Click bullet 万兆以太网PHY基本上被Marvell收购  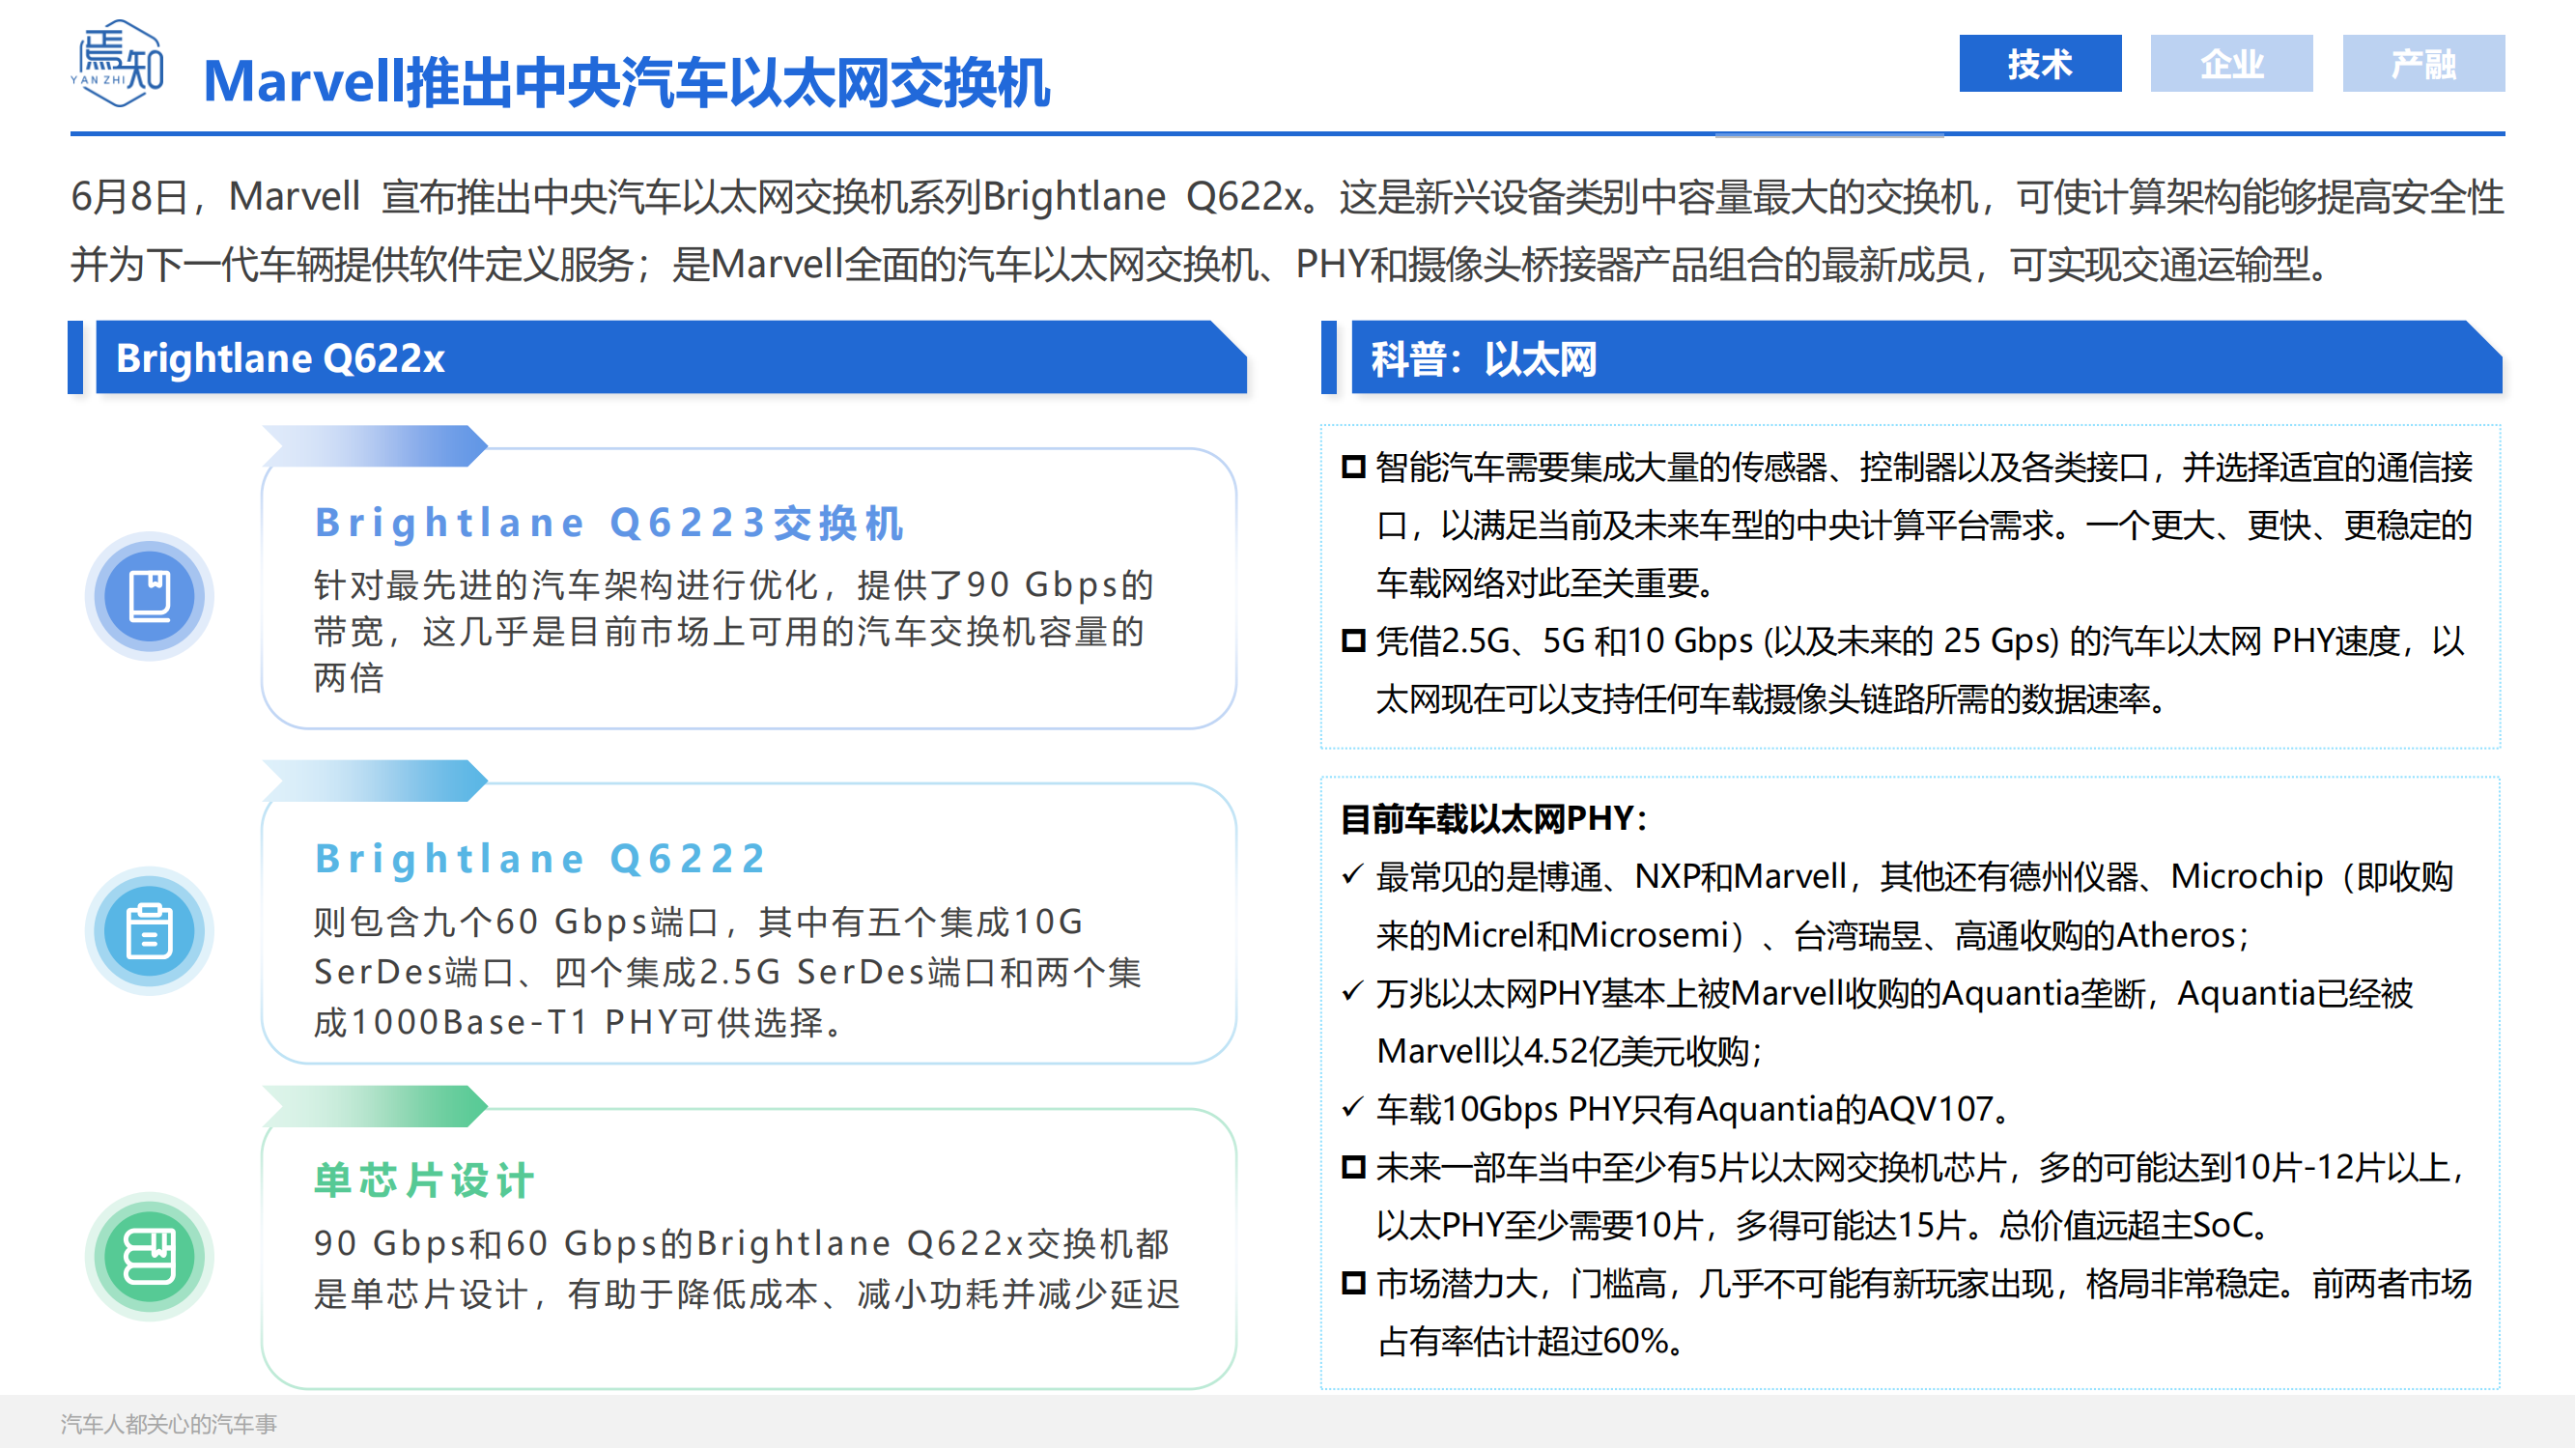[x=1895, y=1022]
